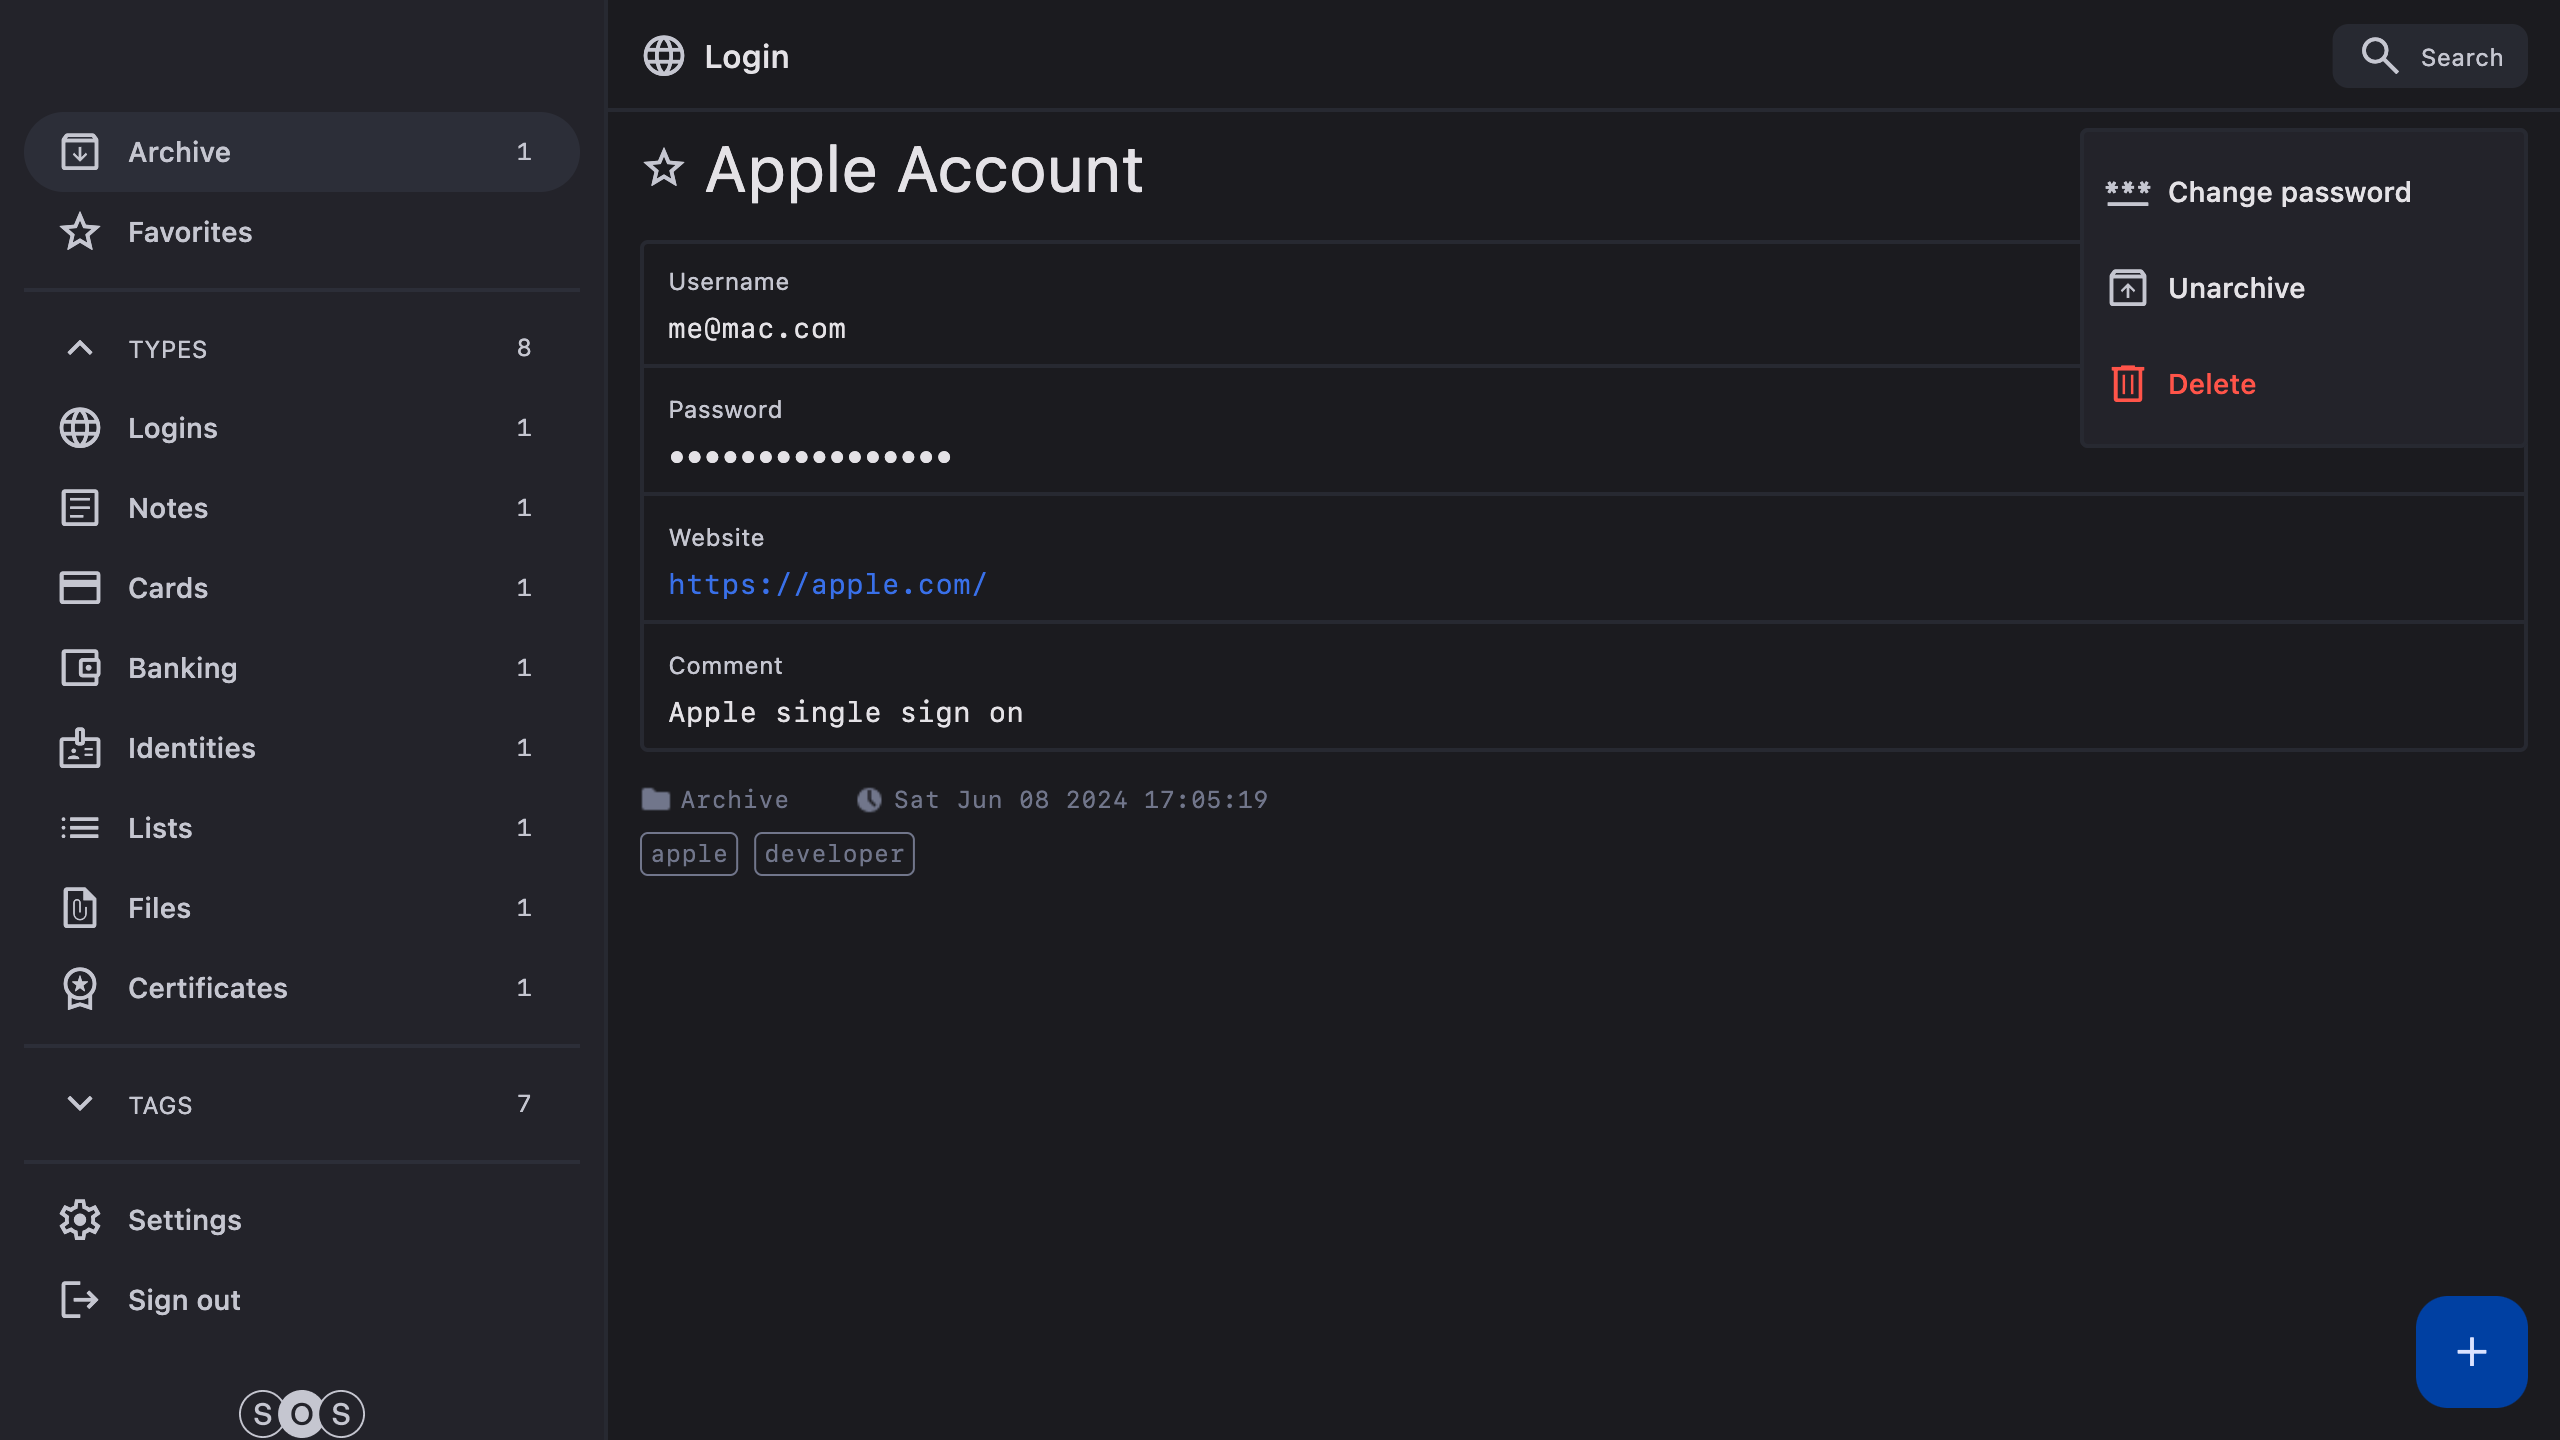Open the Settings gear
This screenshot has height=1440, width=2560.
click(x=80, y=1220)
